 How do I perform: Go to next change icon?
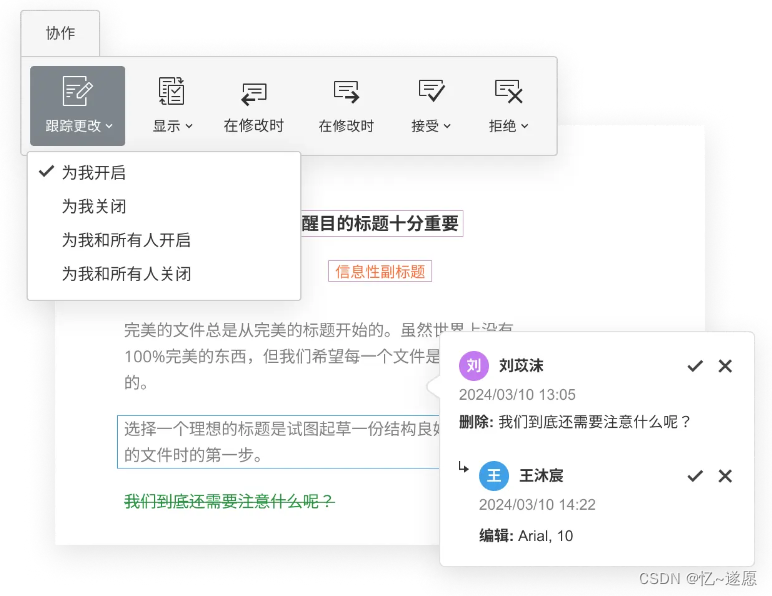click(x=346, y=92)
